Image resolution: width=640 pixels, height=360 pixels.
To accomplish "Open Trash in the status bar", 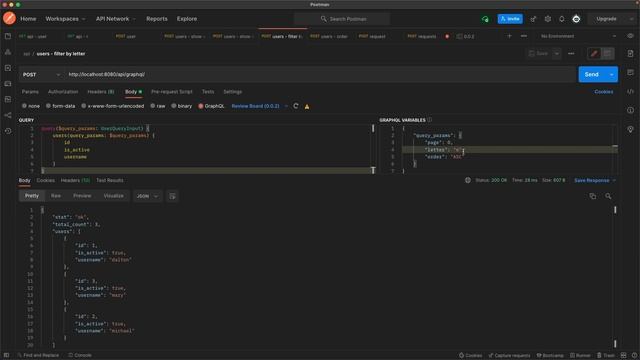I will click(x=606, y=355).
